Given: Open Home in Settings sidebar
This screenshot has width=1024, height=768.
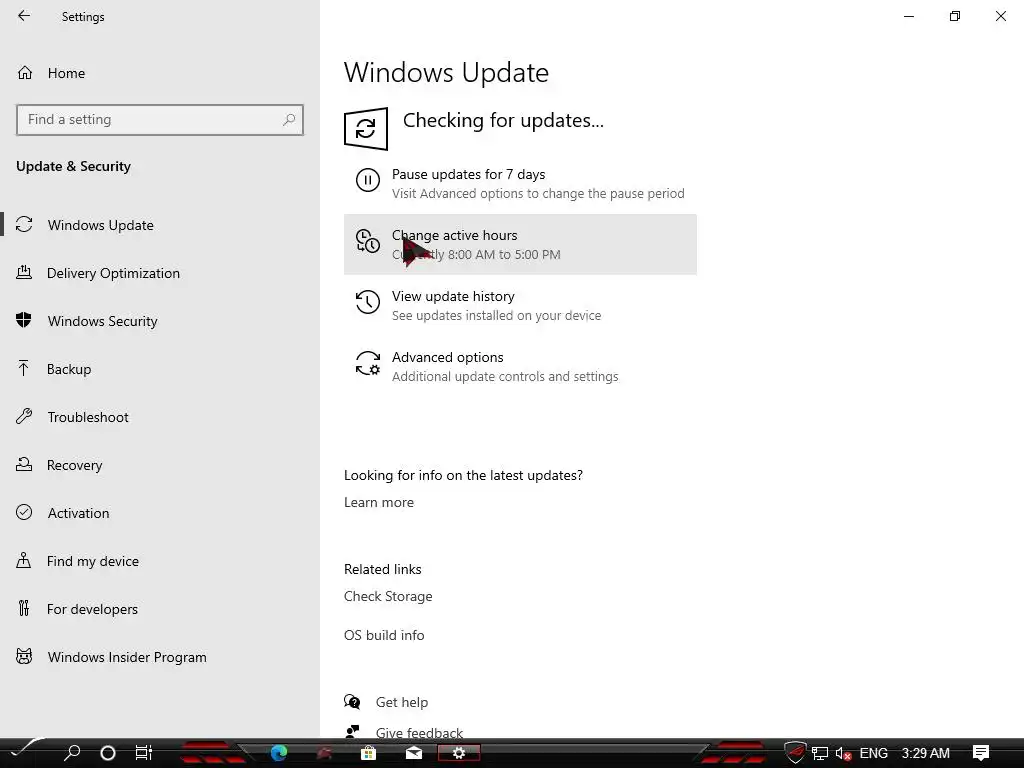Looking at the screenshot, I should (x=66, y=73).
